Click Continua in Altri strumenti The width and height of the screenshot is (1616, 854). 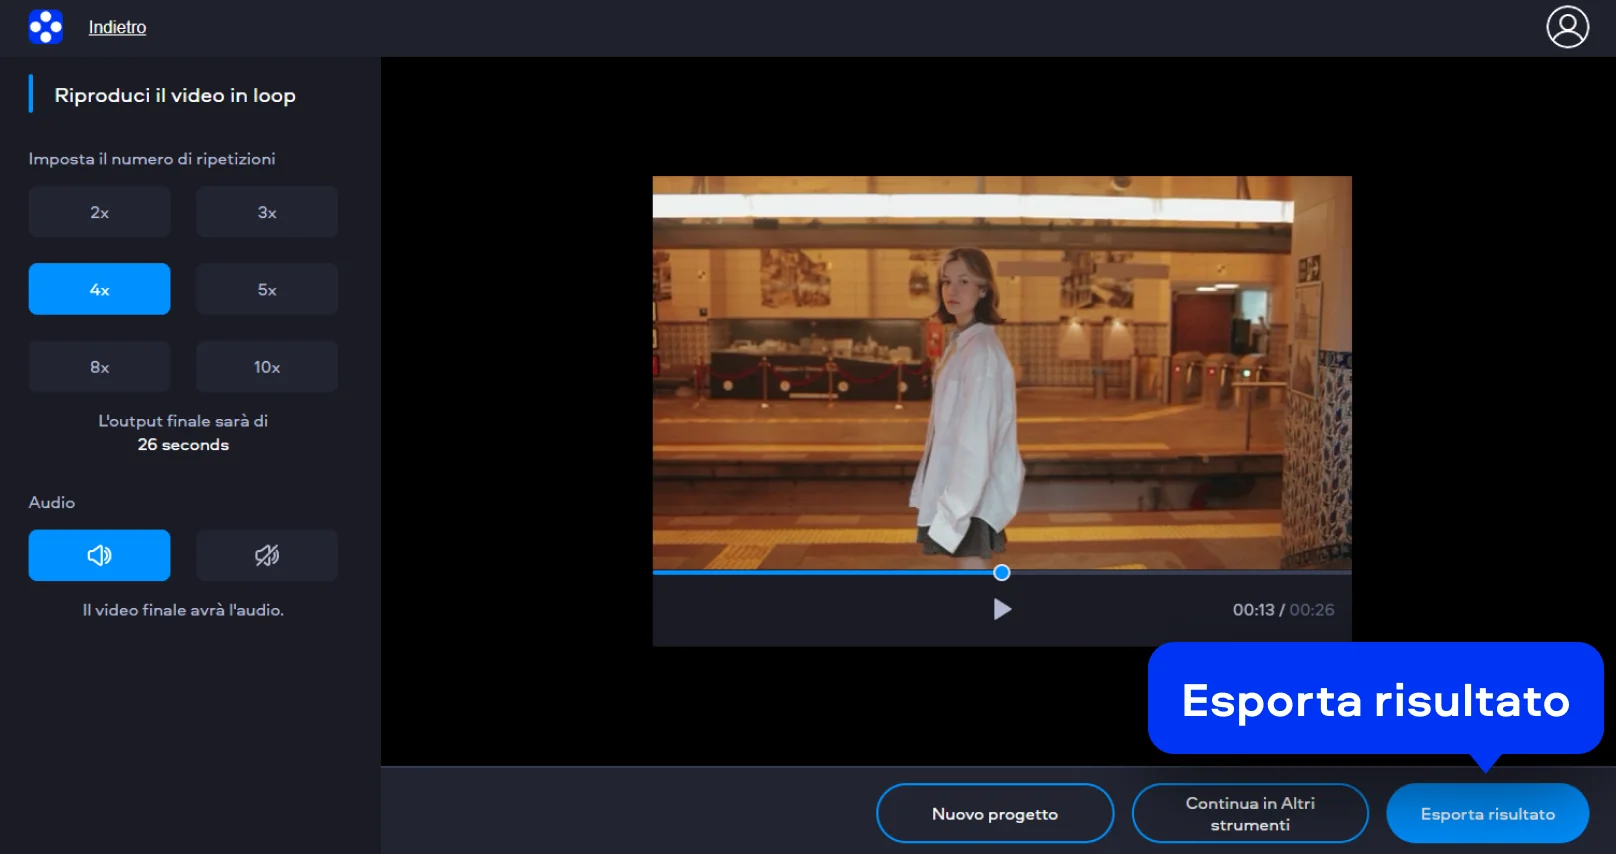pyautogui.click(x=1250, y=814)
